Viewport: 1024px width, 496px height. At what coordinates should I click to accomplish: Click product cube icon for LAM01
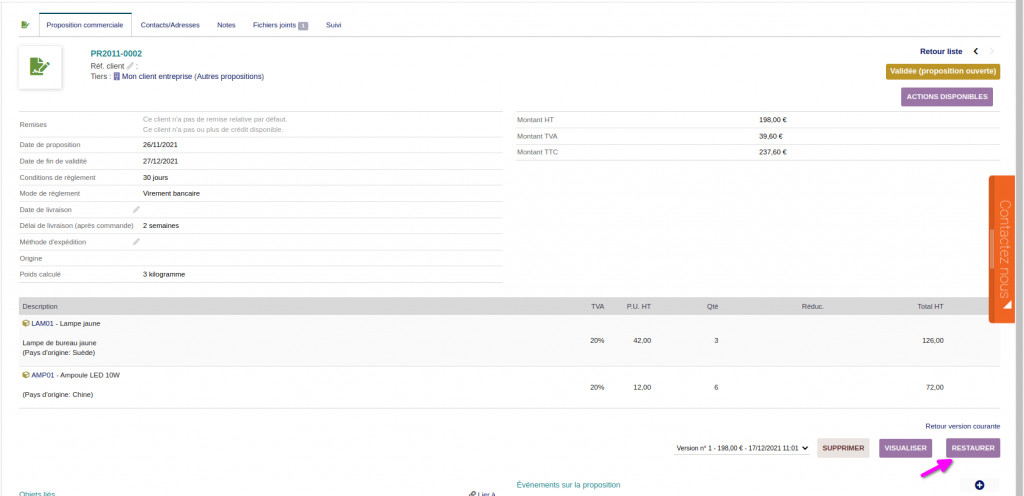coord(26,323)
